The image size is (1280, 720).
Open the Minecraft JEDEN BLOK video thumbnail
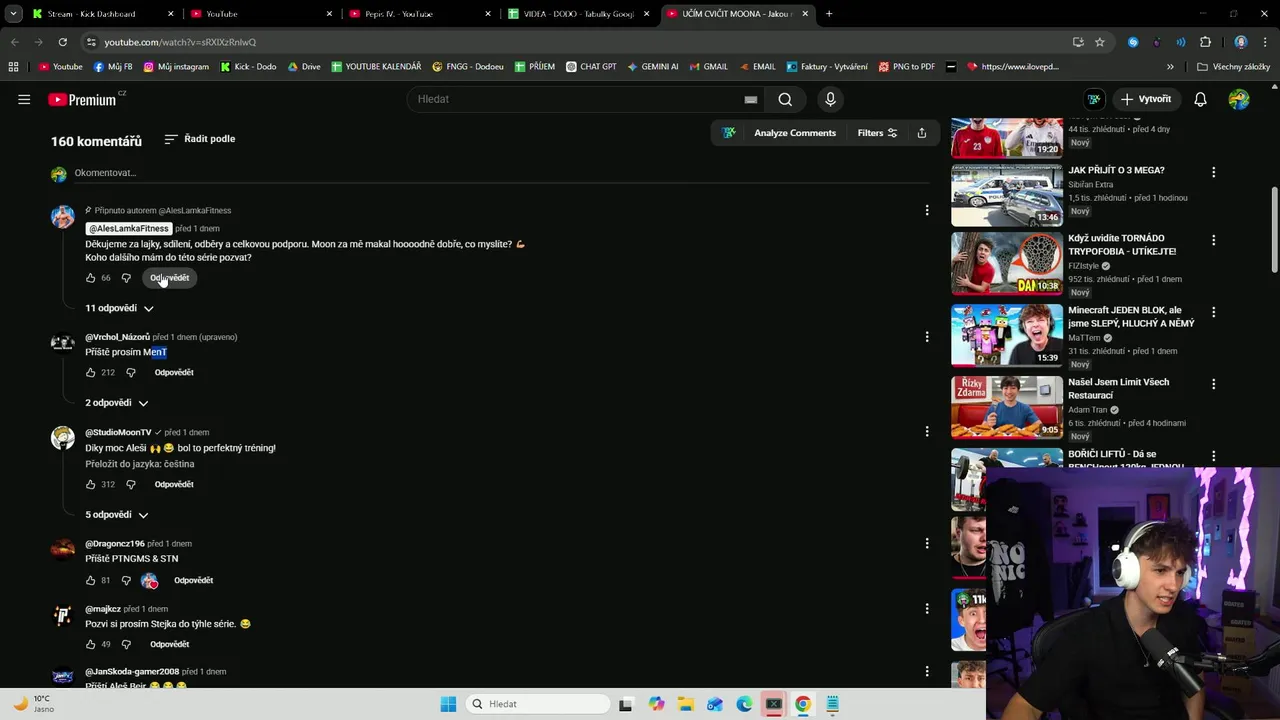(1007, 336)
